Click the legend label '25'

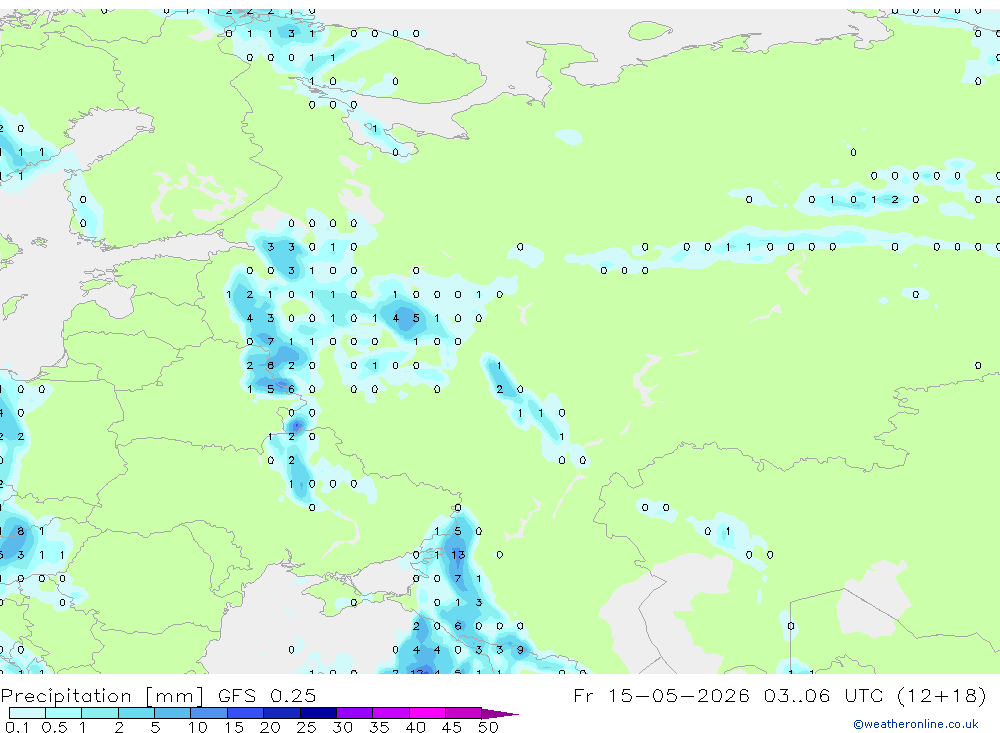[x=306, y=727]
